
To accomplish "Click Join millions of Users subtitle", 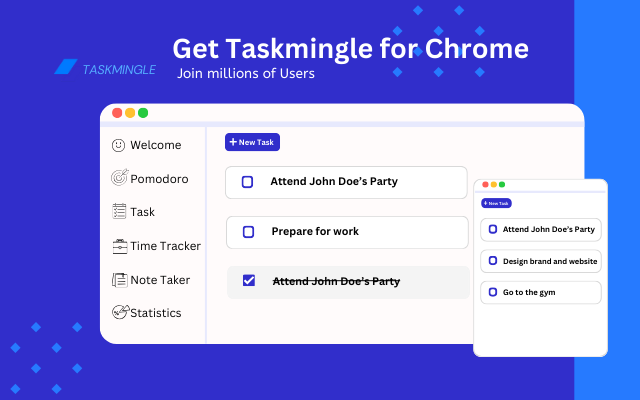I will (246, 73).
